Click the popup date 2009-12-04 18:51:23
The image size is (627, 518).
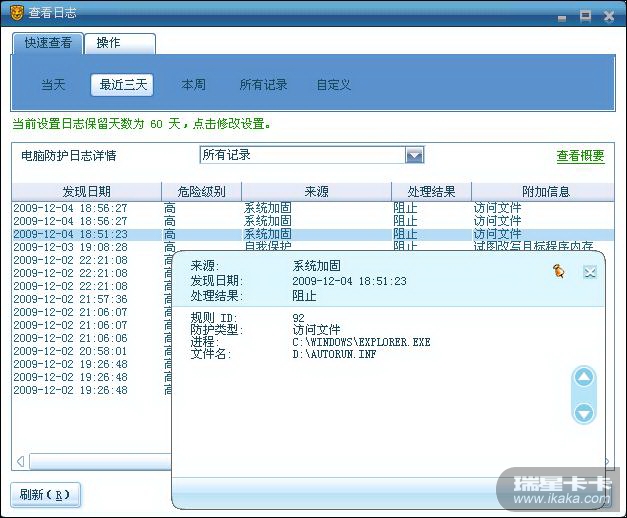[x=349, y=281]
